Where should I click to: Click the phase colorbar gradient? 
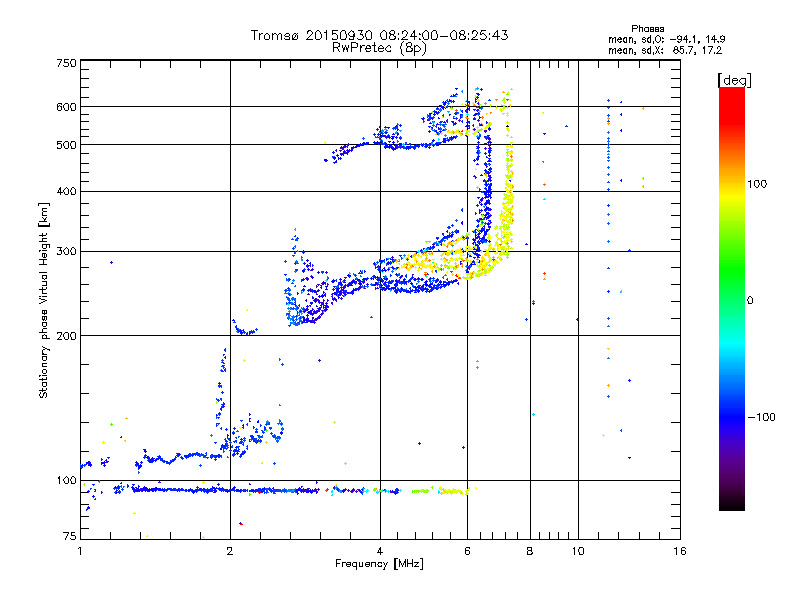pyautogui.click(x=732, y=298)
